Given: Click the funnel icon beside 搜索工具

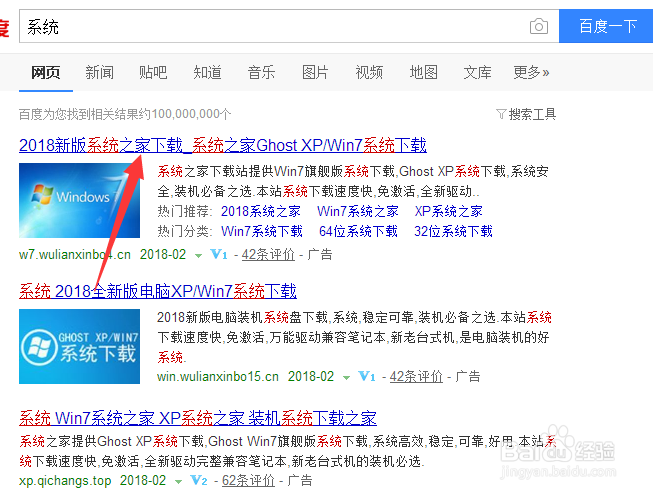Looking at the screenshot, I should (501, 114).
